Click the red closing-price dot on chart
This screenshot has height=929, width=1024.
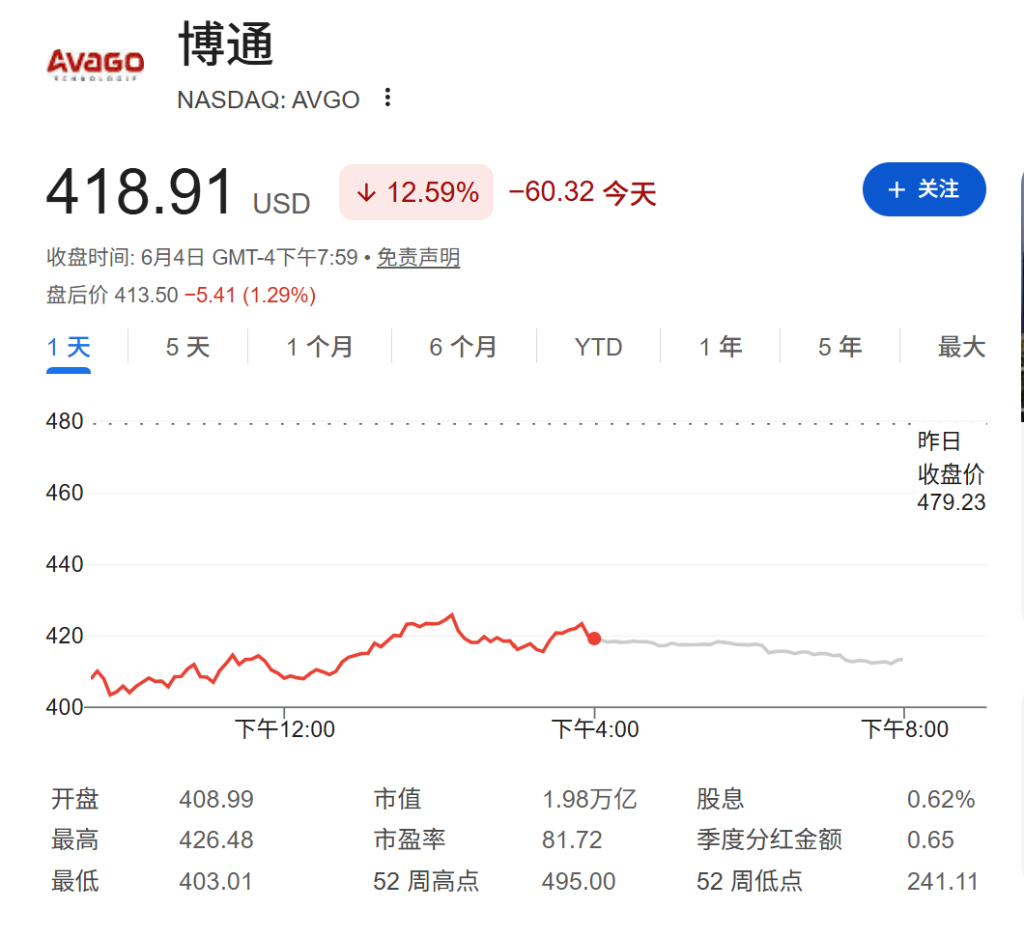tap(594, 638)
